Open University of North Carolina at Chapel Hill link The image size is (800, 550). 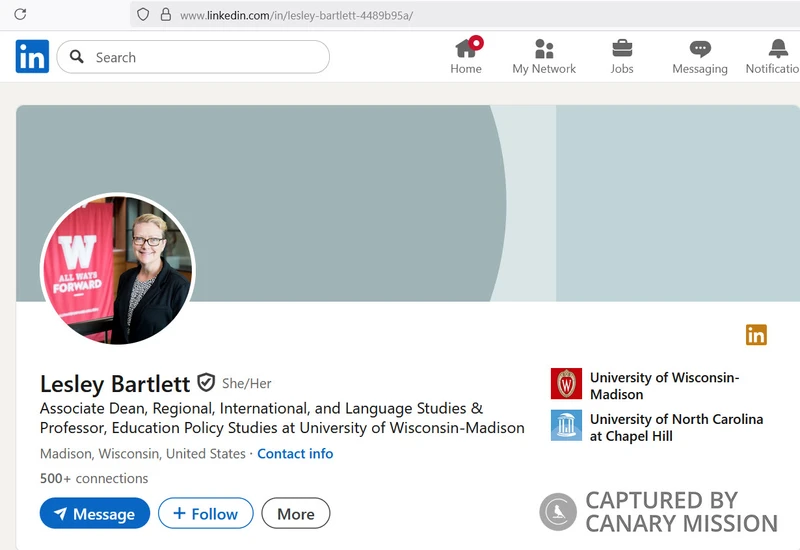tap(677, 428)
